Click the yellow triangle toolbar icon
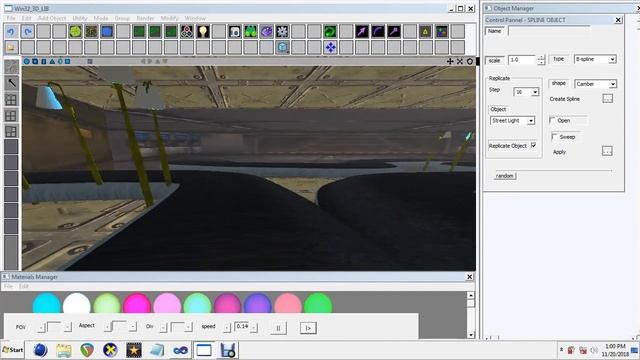The image size is (640, 360). point(426,31)
